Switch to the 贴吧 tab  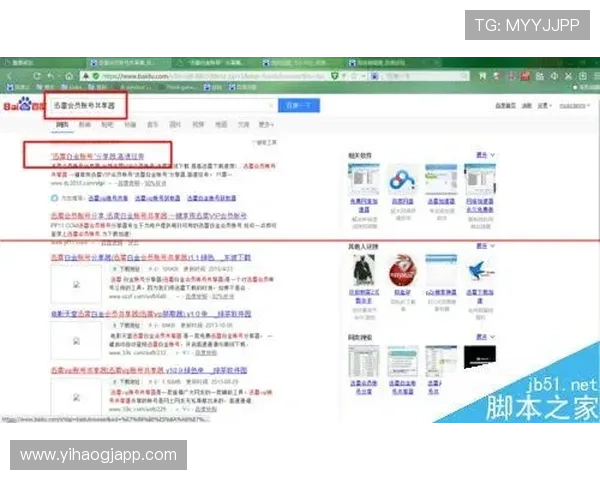coord(108,124)
